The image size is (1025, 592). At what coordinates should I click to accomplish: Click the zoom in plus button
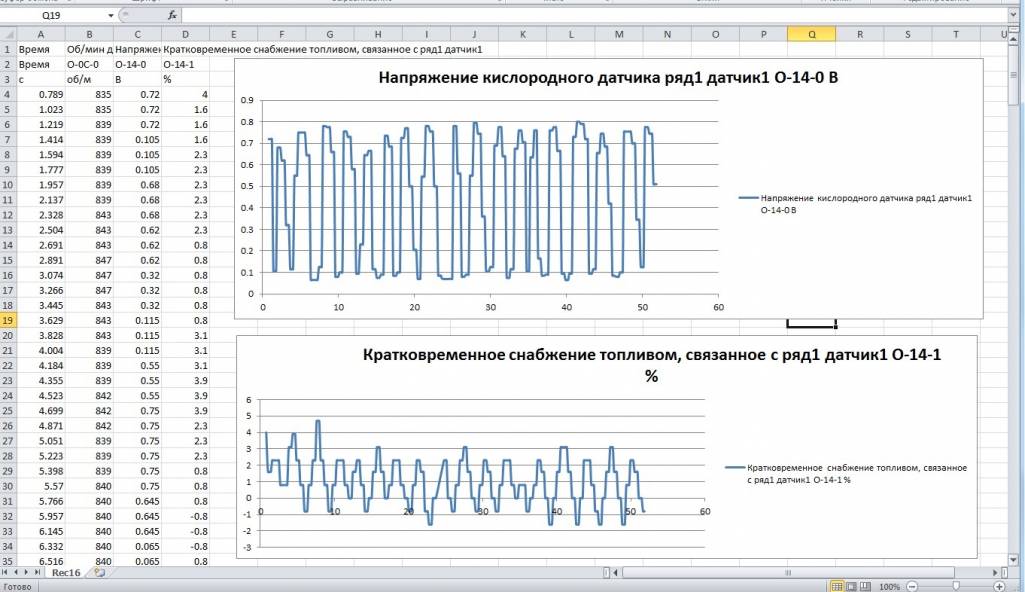[x=999, y=586]
